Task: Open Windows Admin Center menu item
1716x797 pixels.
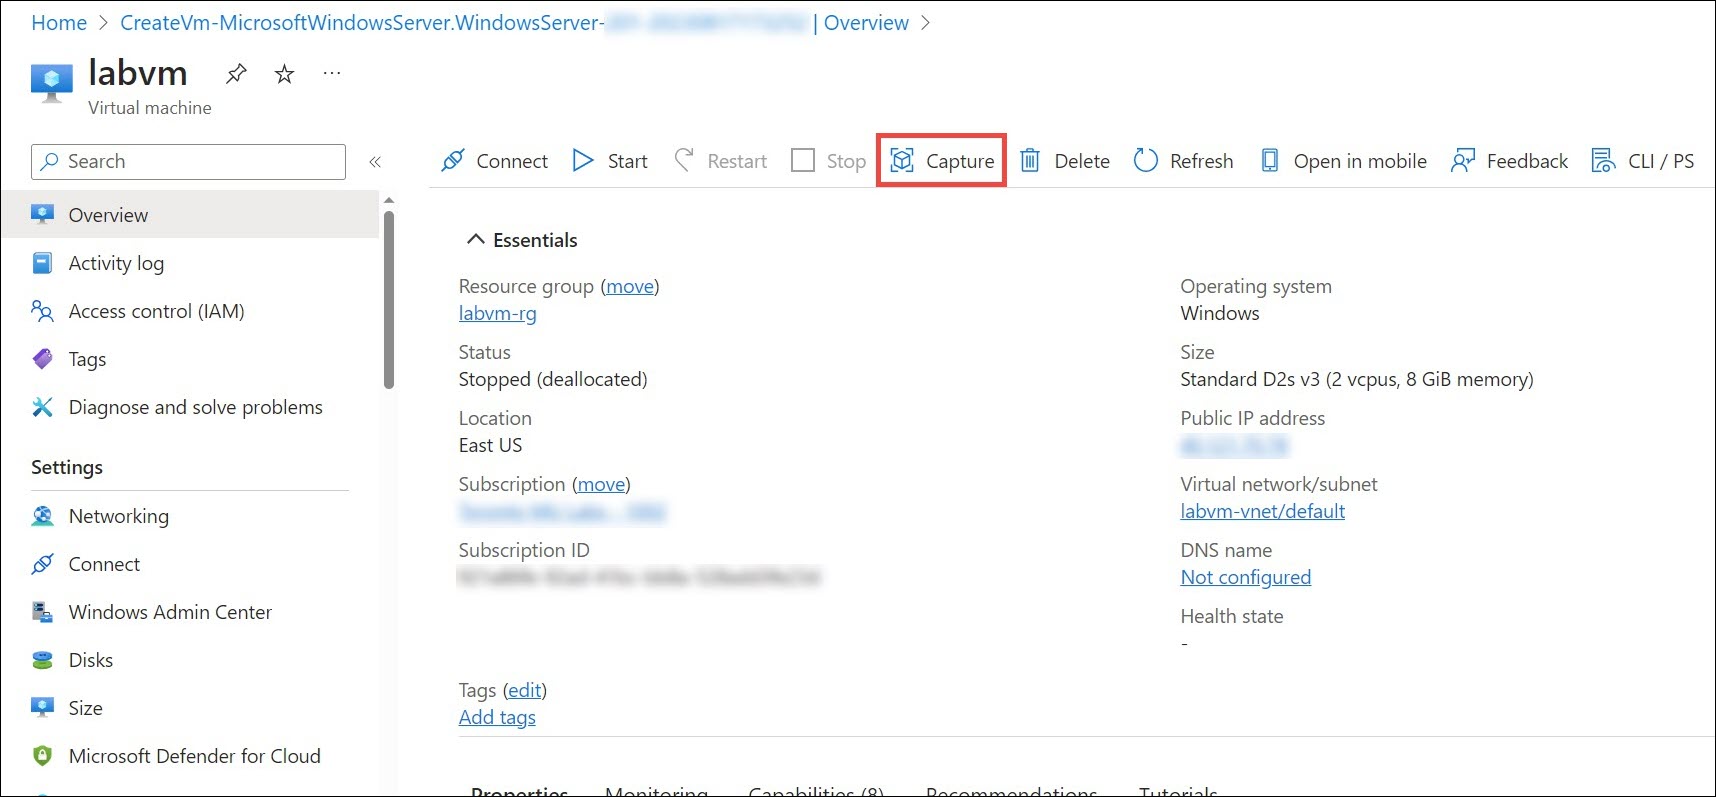Action: [190, 612]
